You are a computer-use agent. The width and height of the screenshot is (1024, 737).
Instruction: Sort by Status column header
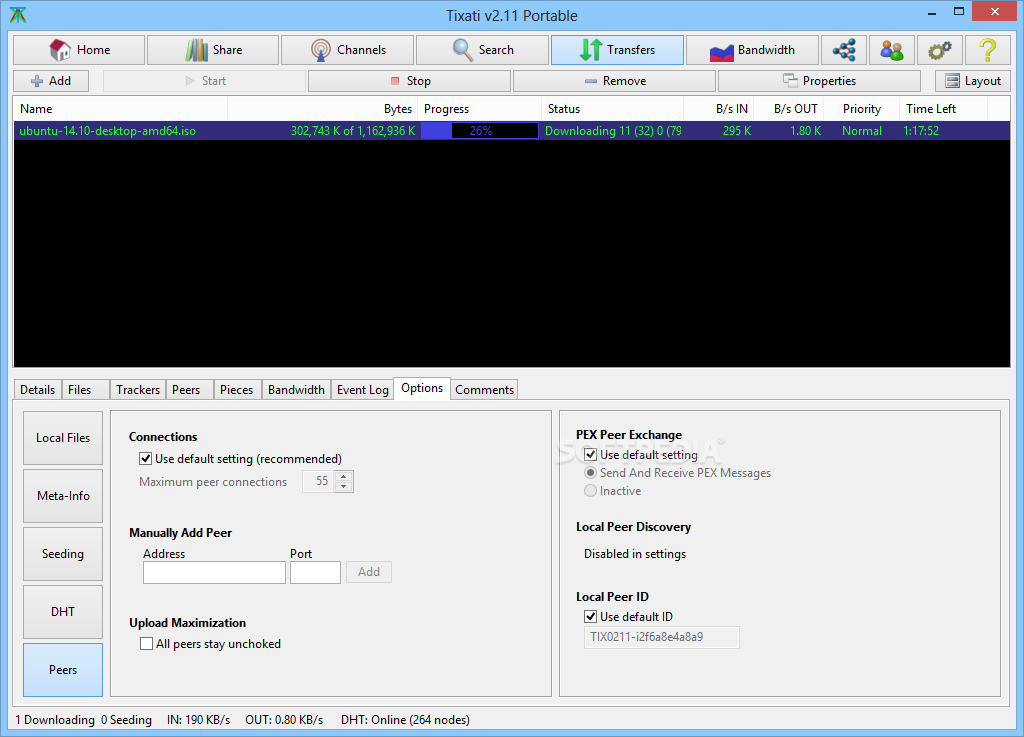pyautogui.click(x=613, y=109)
